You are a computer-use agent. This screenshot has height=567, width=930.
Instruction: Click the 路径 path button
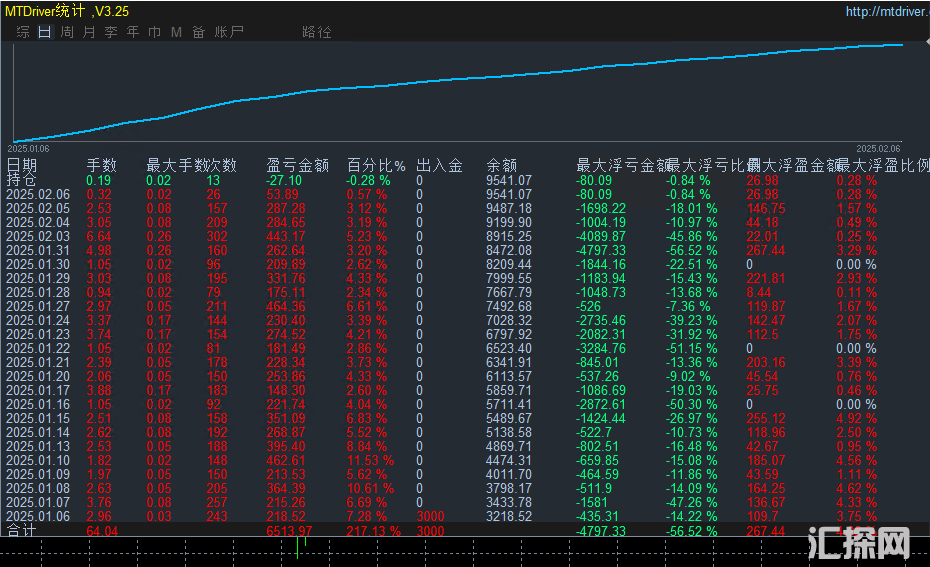(x=316, y=32)
